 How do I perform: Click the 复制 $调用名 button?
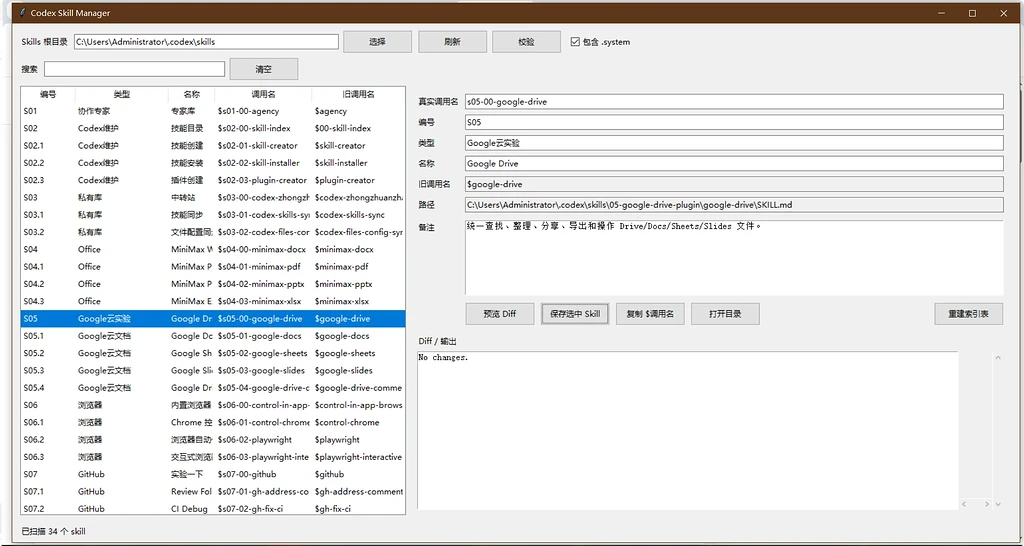pyautogui.click(x=650, y=313)
